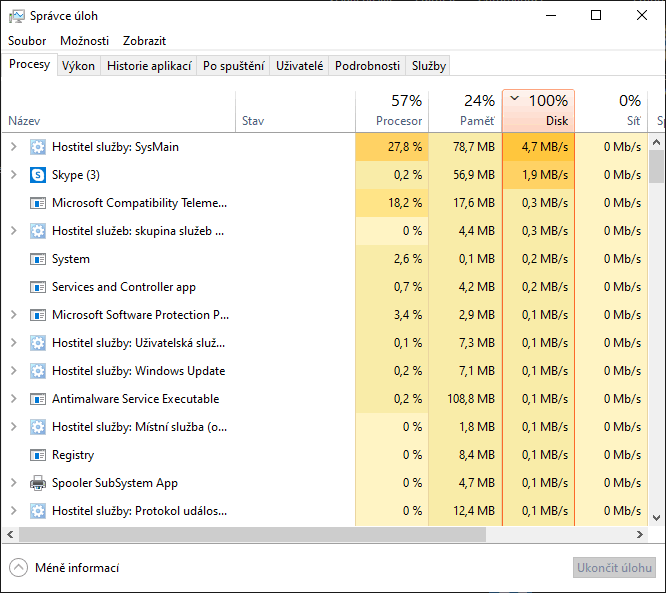Image resolution: width=666 pixels, height=593 pixels.
Task: Open the Soubor menu
Action: (27, 41)
